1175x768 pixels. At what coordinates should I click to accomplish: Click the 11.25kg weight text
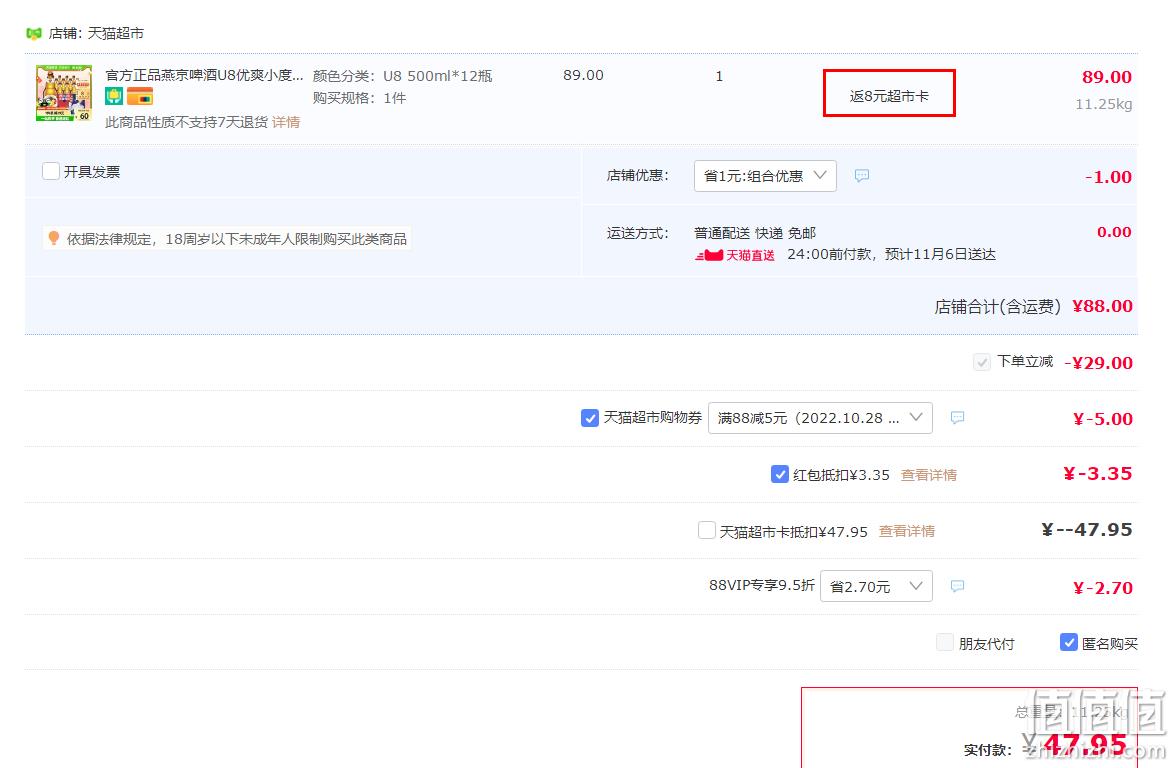tap(1103, 104)
